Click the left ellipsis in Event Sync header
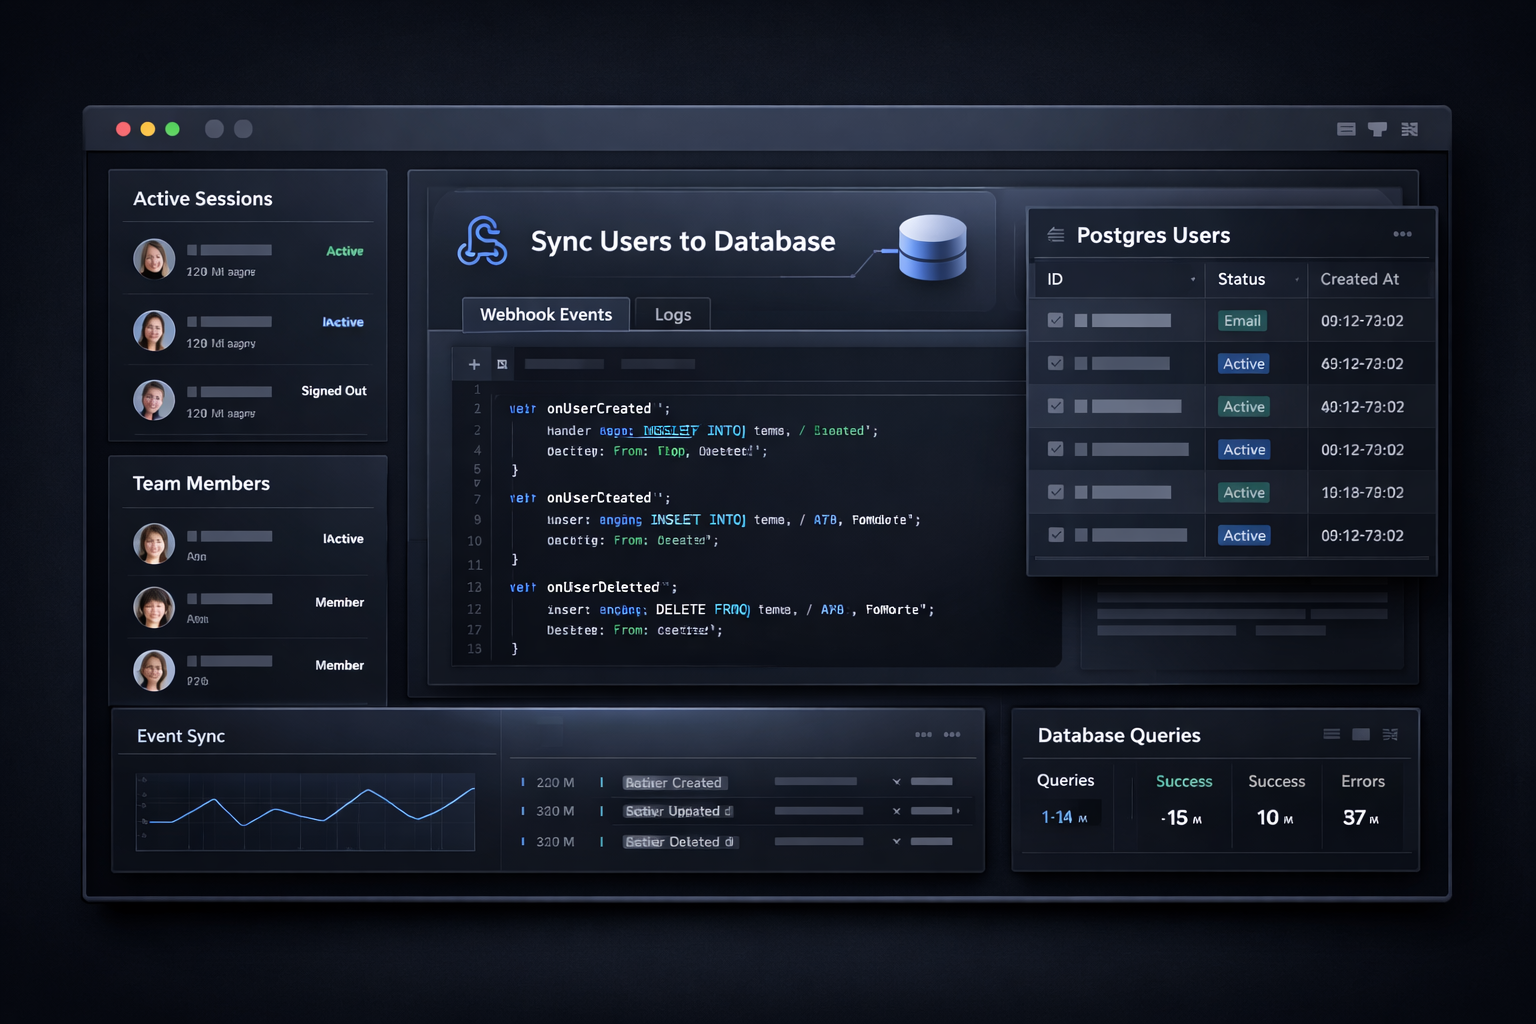Screen dimensions: 1536x1024 click(x=923, y=735)
